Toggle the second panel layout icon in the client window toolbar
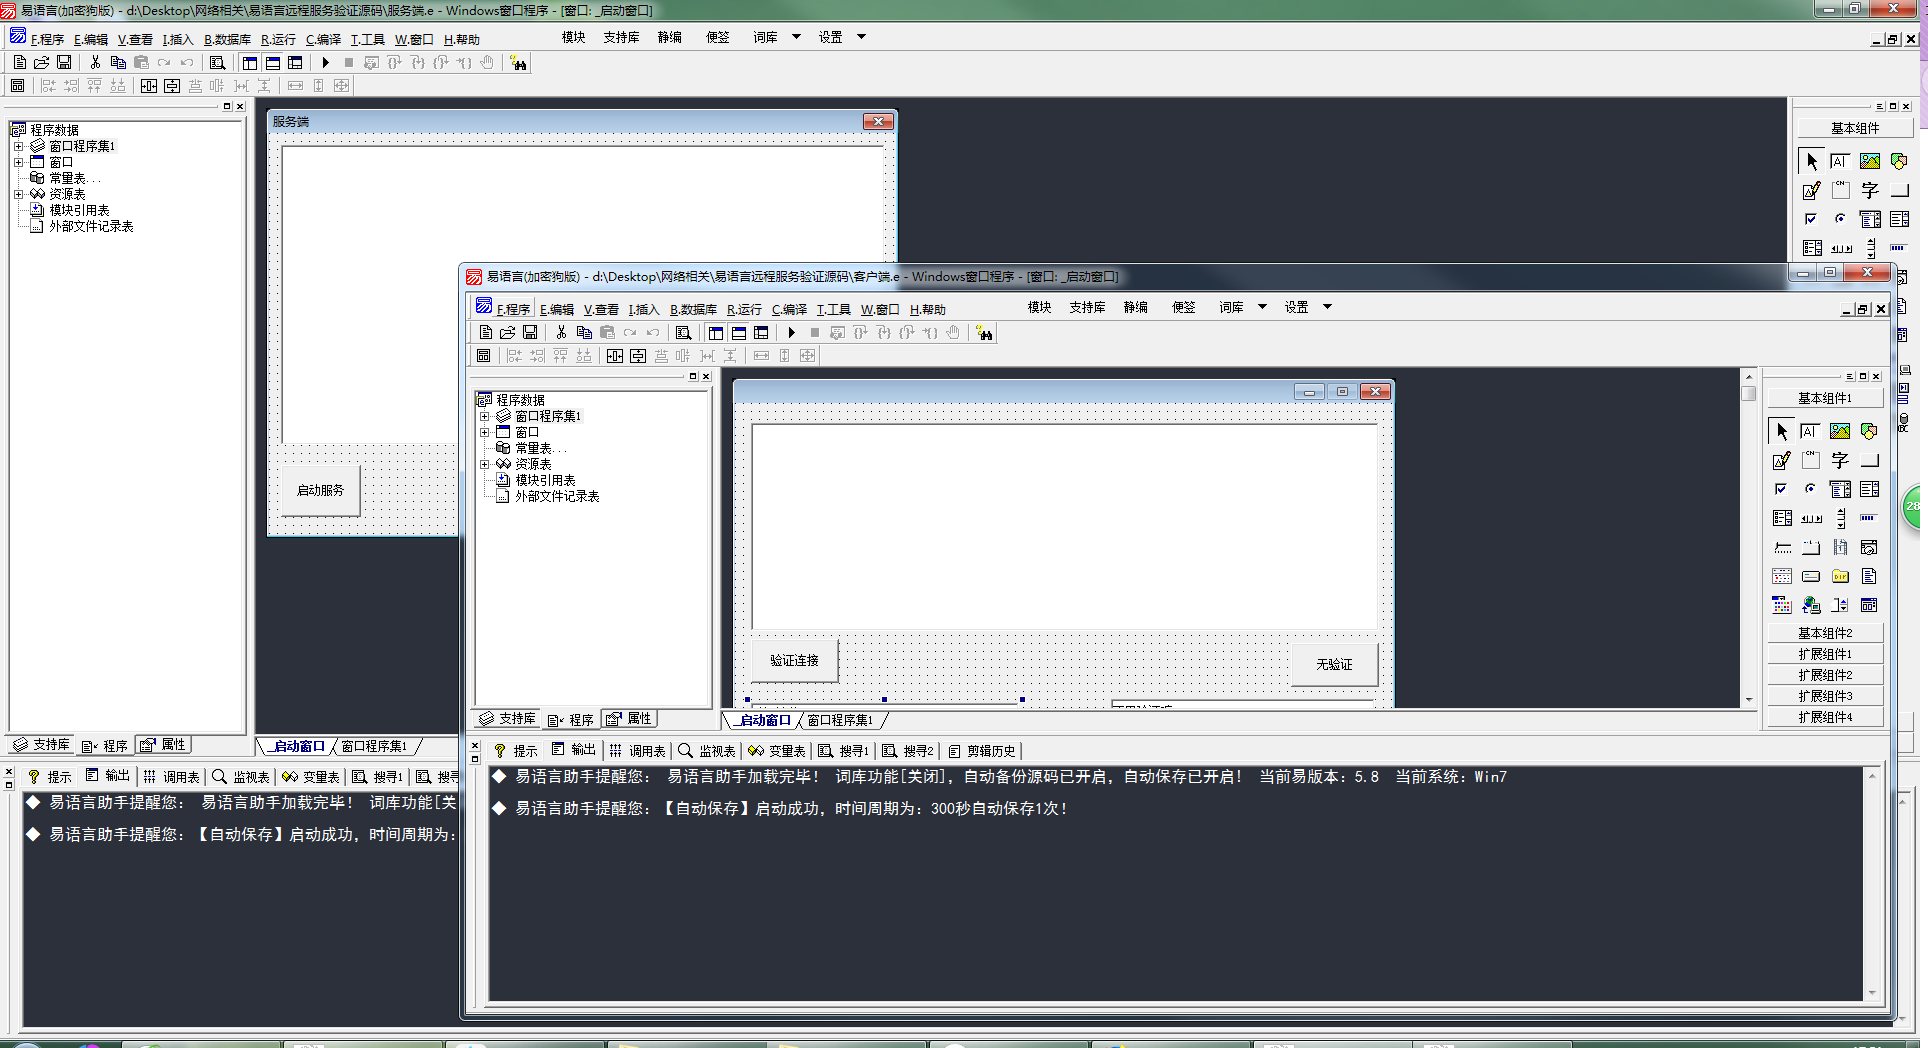 [x=739, y=333]
